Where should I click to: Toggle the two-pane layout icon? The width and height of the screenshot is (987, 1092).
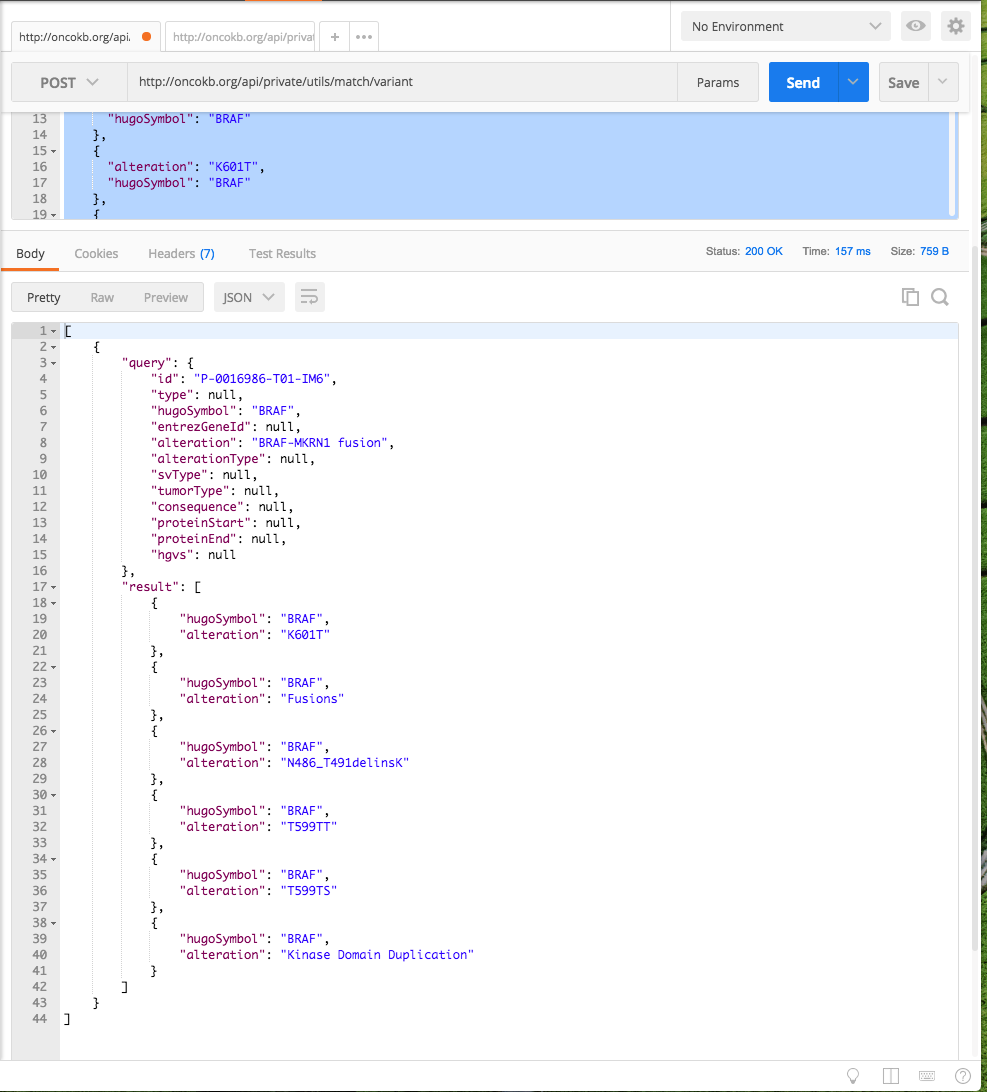tap(890, 1075)
